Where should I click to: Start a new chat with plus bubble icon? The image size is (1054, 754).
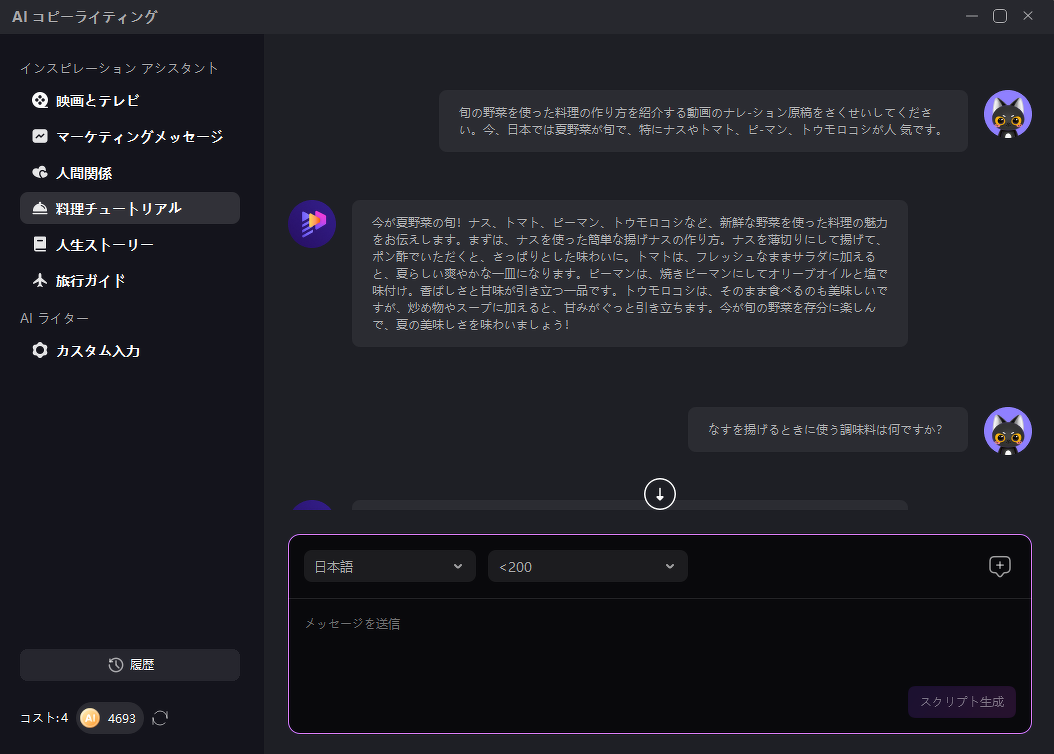[x=1000, y=567]
